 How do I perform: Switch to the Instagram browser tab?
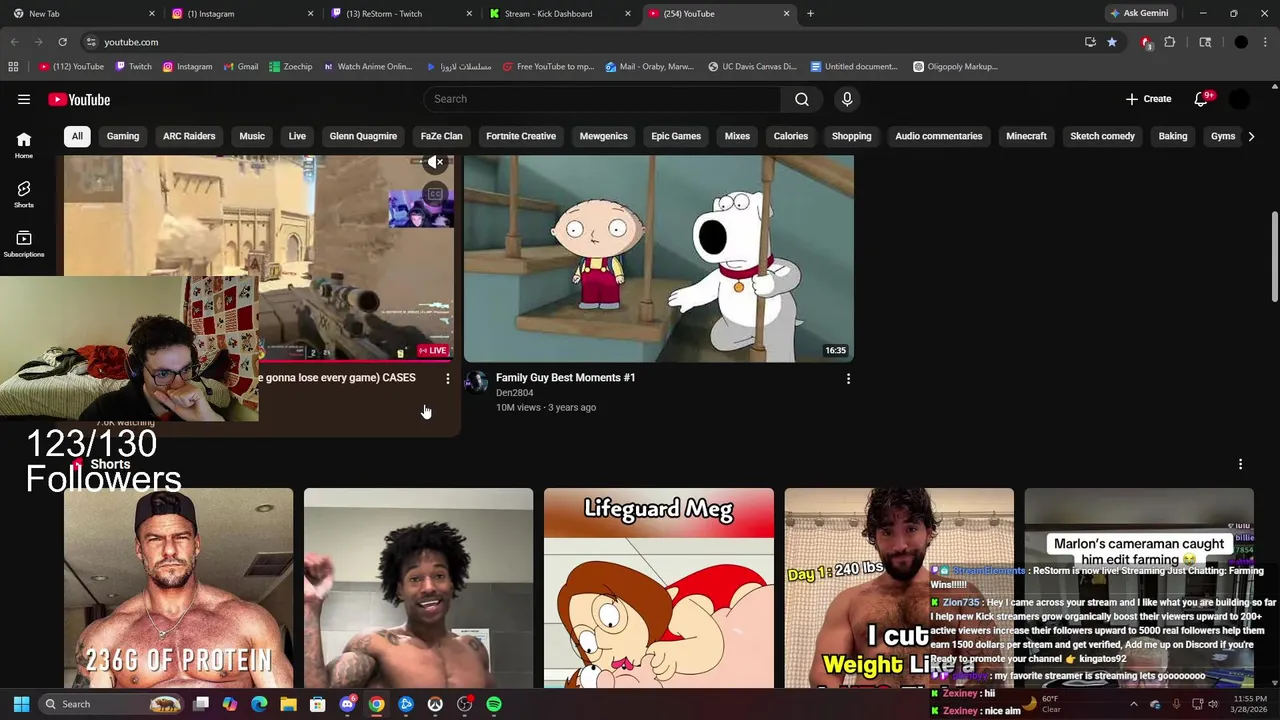[x=240, y=14]
